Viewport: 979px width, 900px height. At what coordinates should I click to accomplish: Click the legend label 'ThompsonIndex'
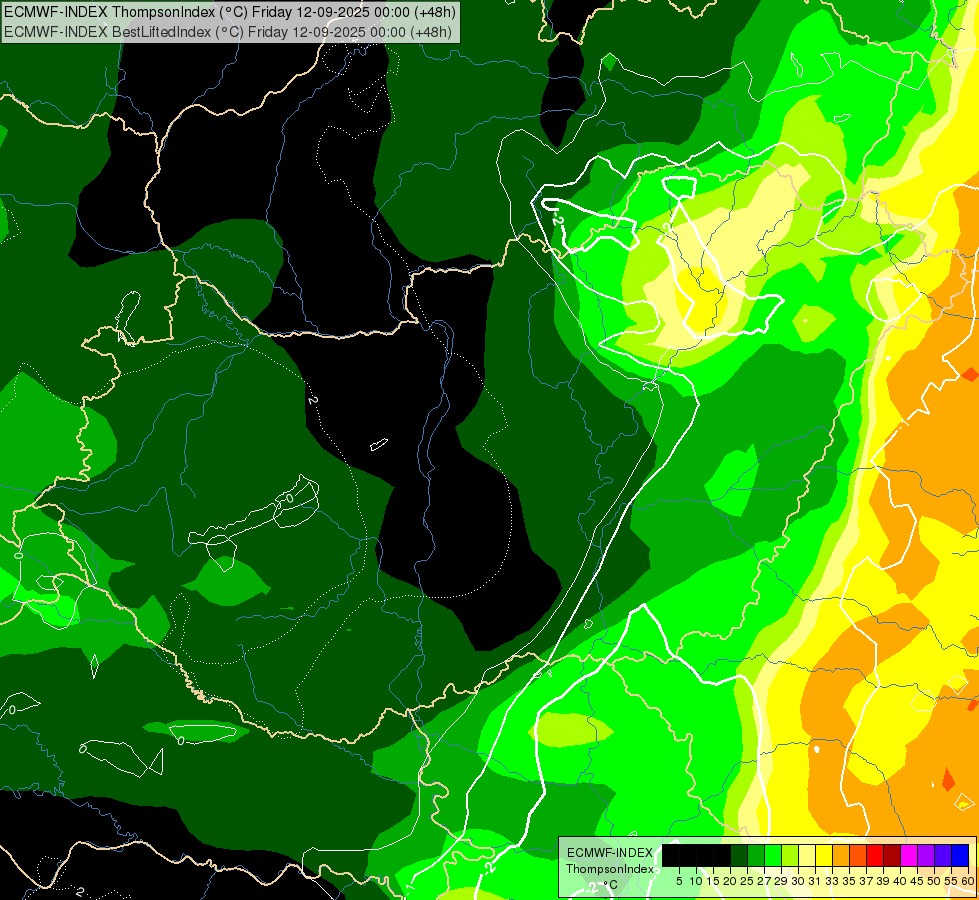pyautogui.click(x=610, y=869)
